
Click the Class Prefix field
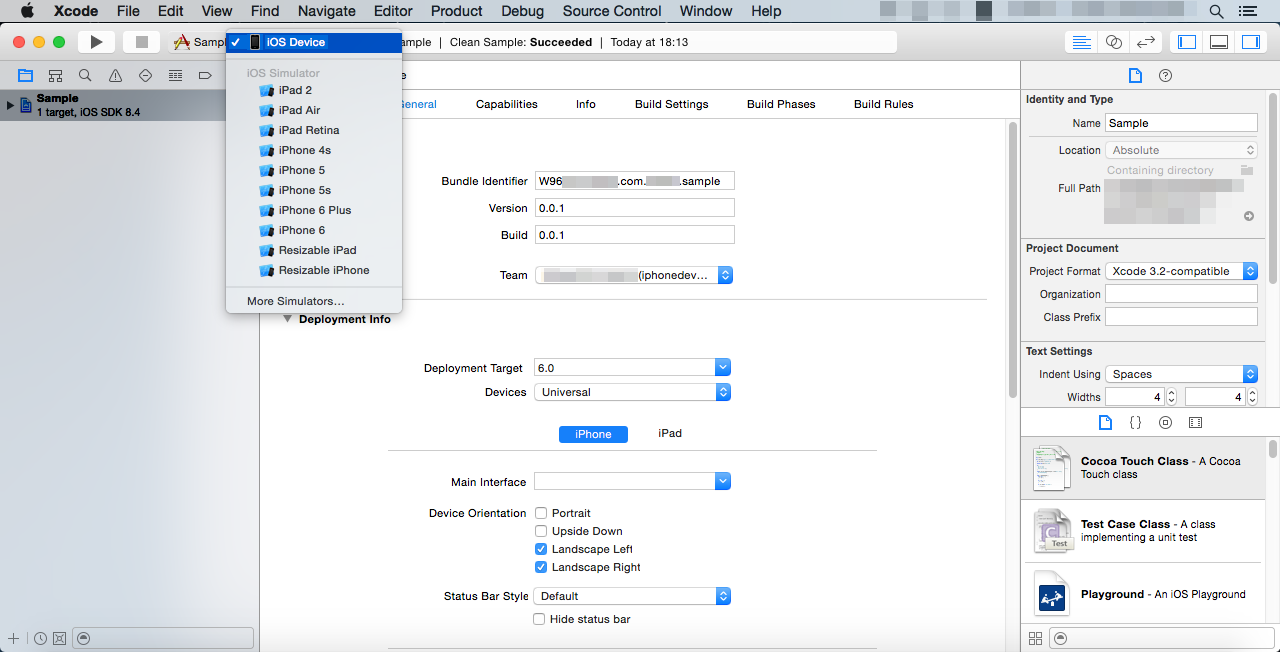(x=1181, y=317)
